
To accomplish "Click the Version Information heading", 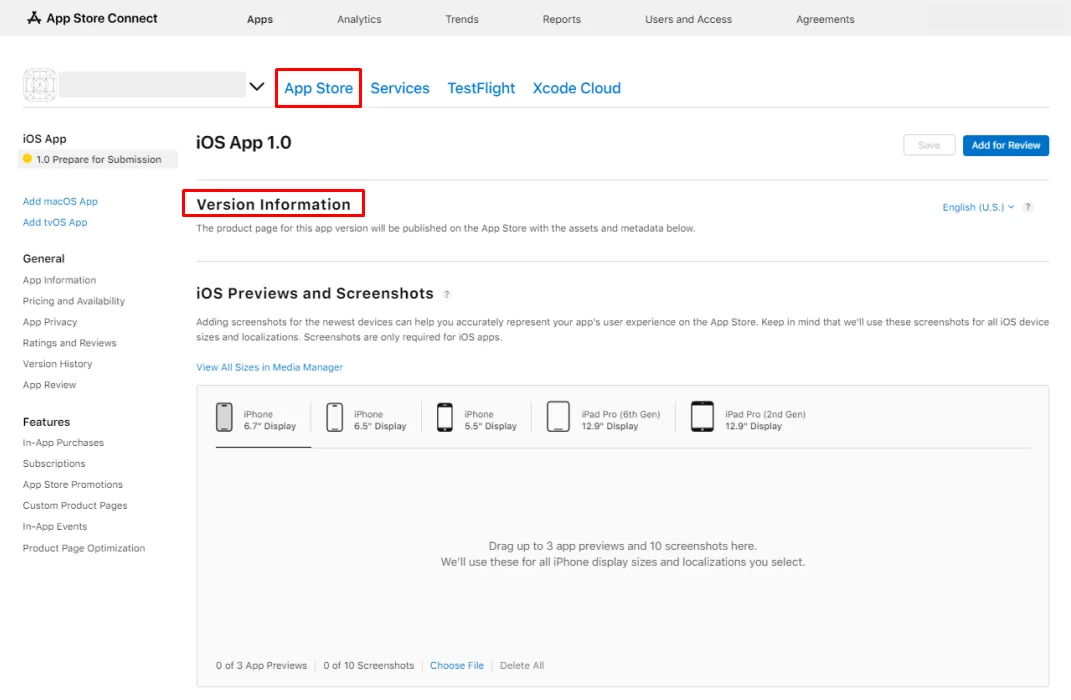I will point(273,204).
